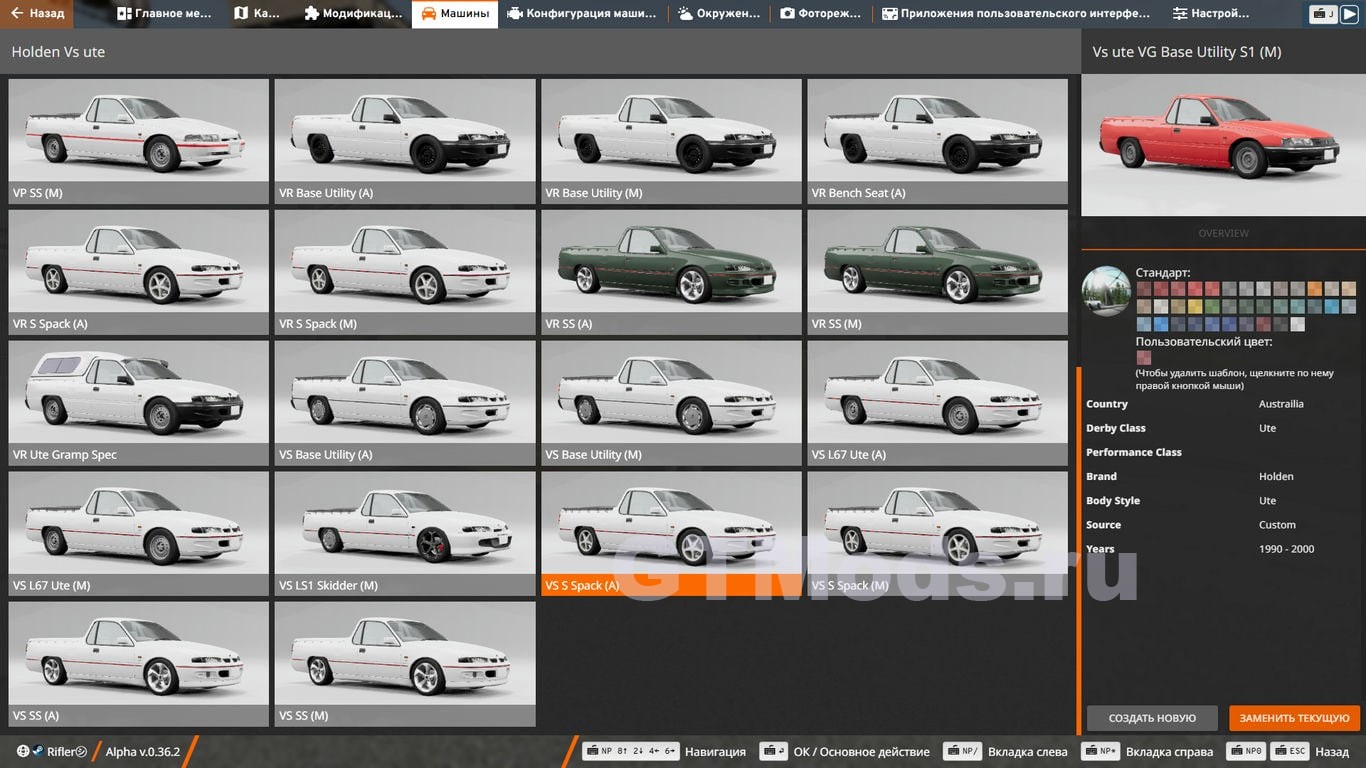Screen dimensions: 1366x768
Task: Choose the VS SS (M) thumbnail
Action: [x=405, y=664]
